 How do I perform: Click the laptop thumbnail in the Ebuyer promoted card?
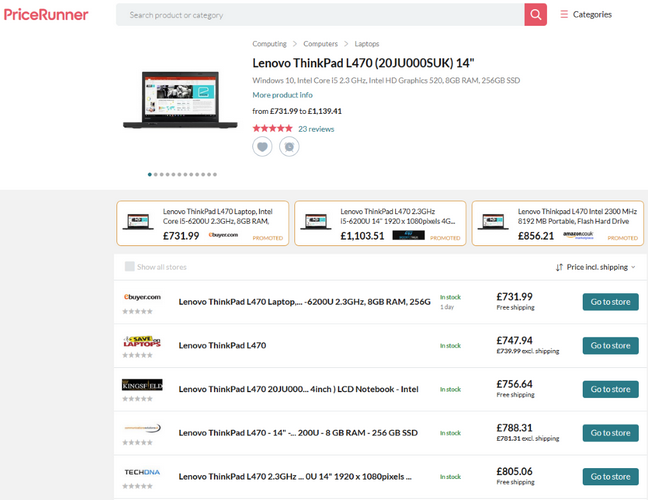tap(138, 222)
